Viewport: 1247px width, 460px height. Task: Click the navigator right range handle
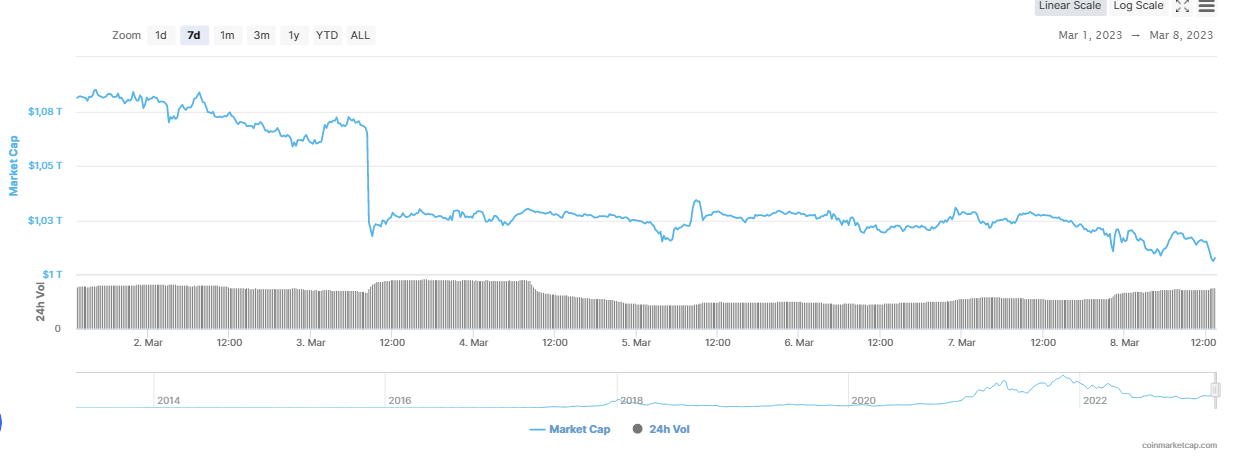(x=1215, y=390)
